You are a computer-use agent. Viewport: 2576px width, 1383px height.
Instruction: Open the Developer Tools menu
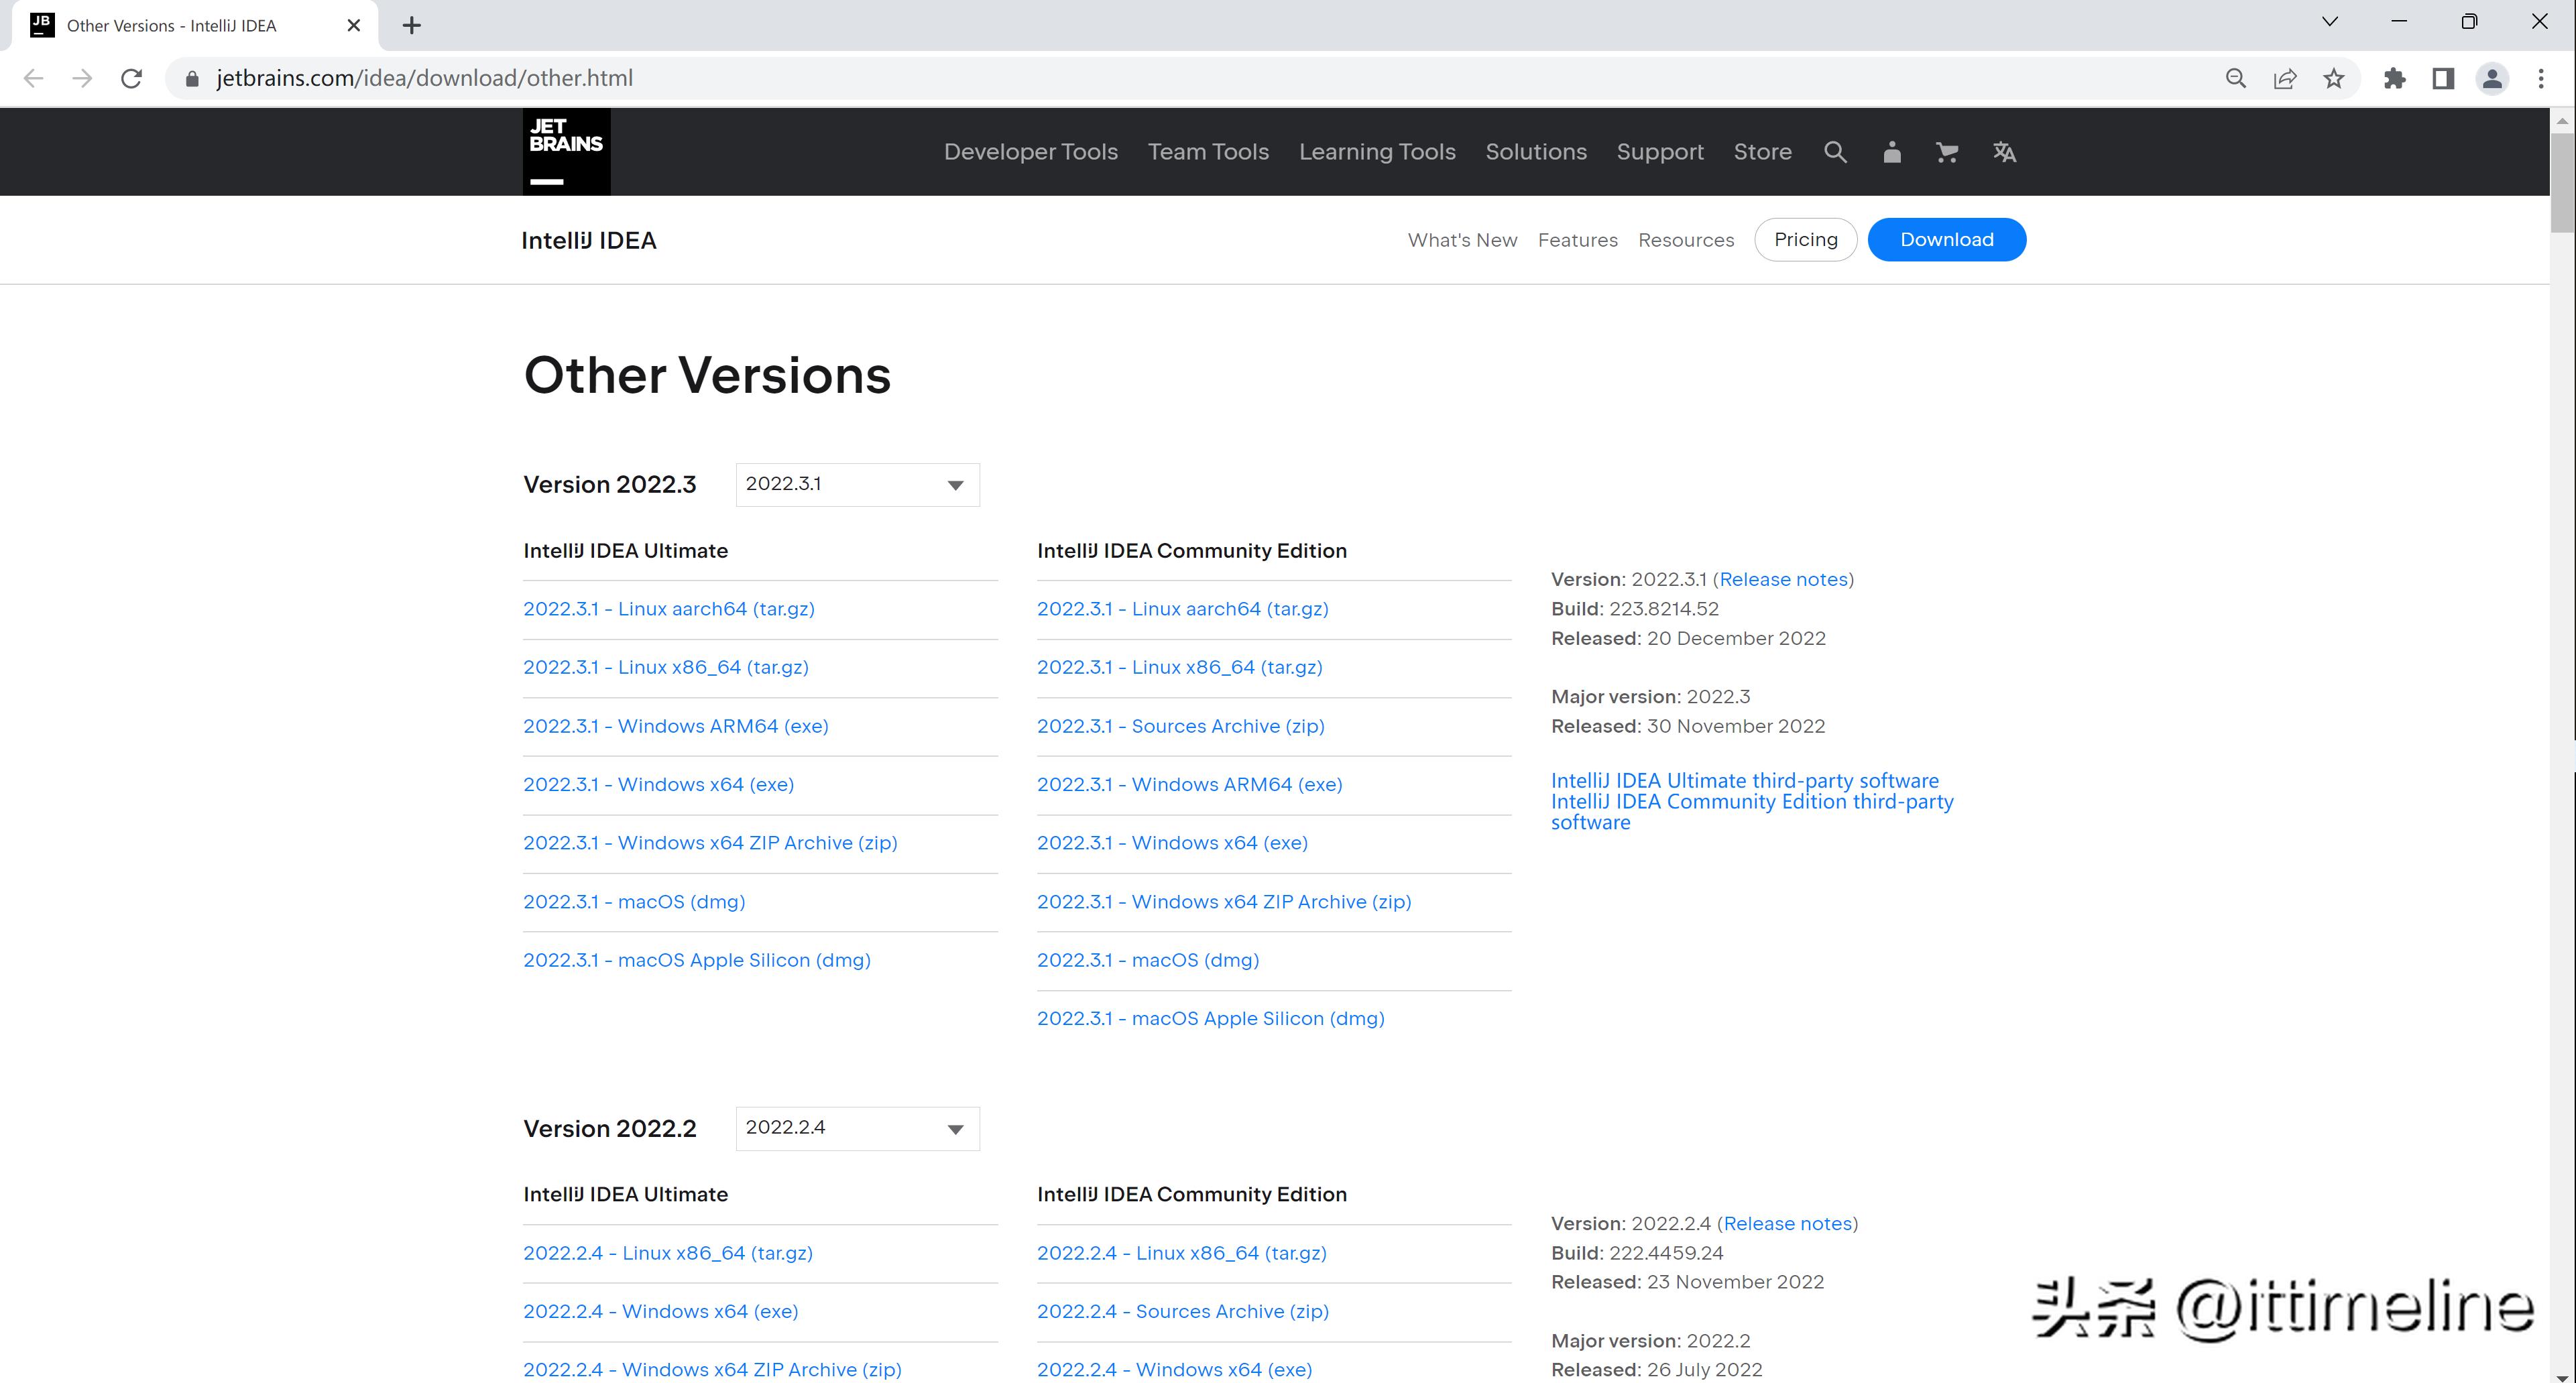[x=1030, y=152]
